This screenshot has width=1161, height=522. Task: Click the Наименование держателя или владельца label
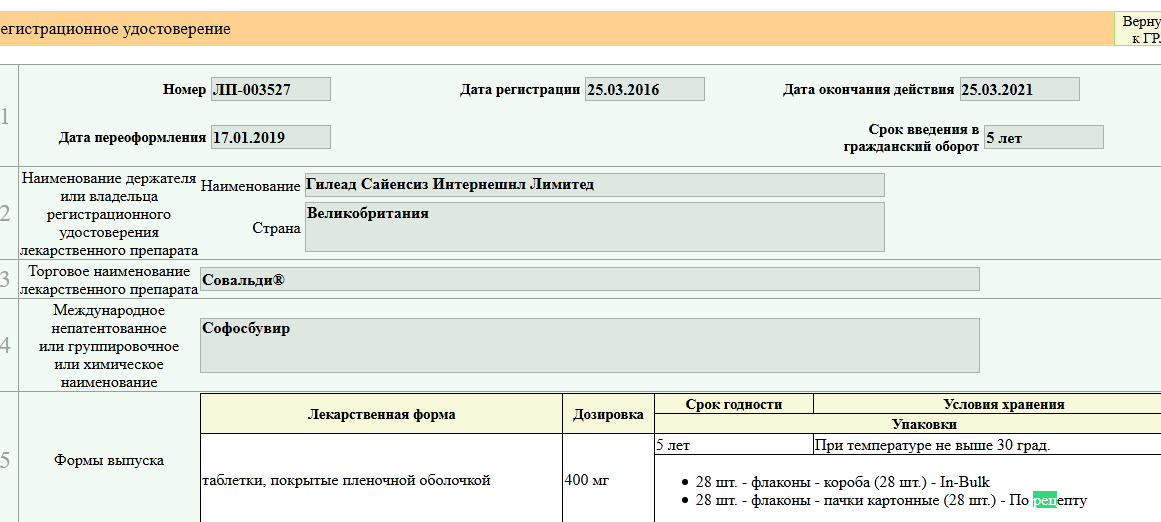110,214
